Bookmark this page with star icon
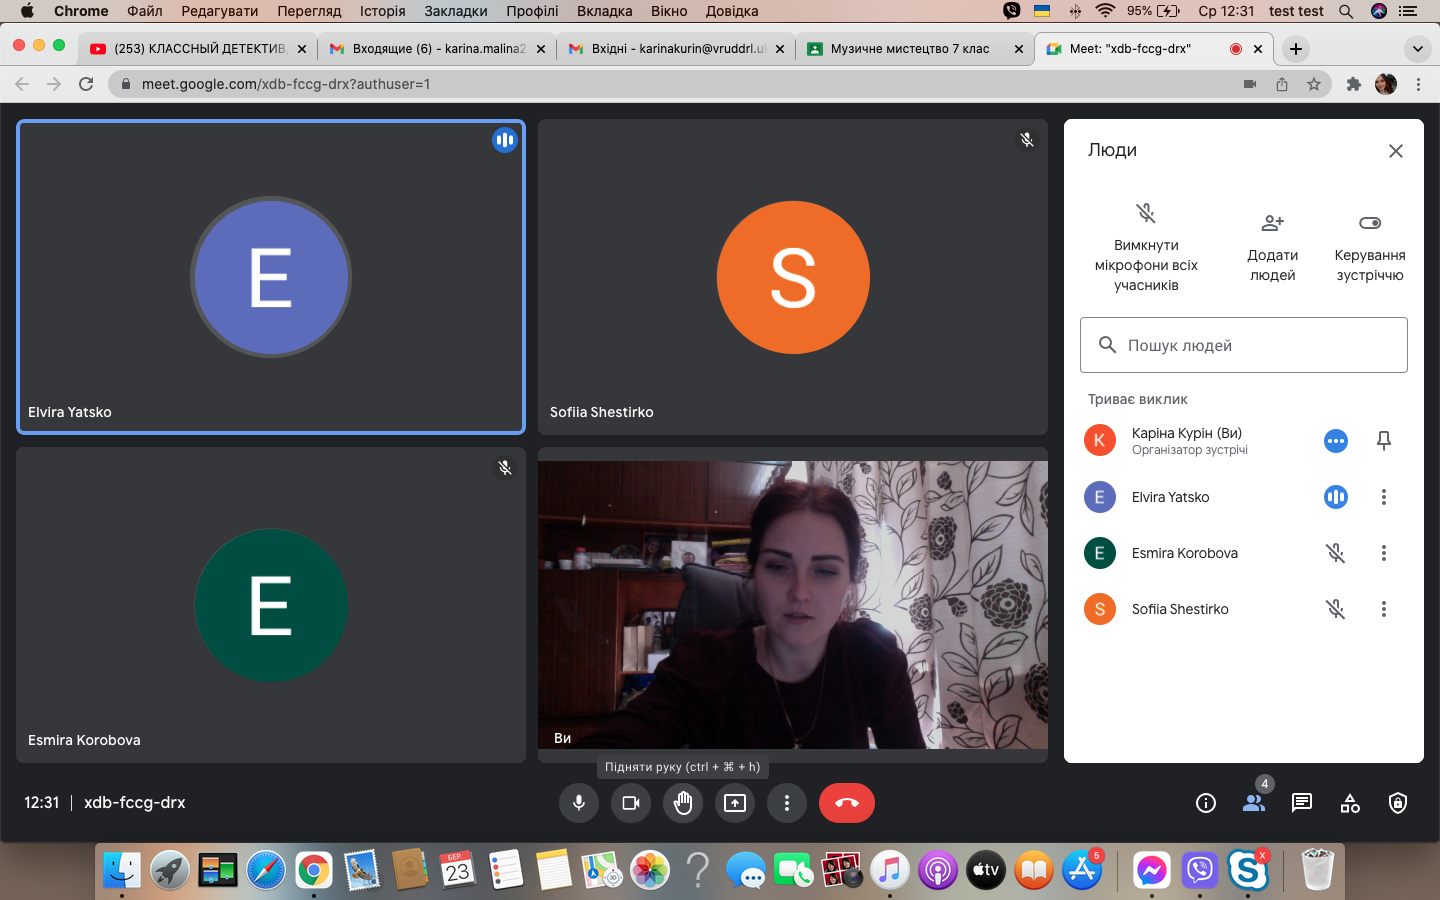The height and width of the screenshot is (900, 1440). pos(1314,84)
